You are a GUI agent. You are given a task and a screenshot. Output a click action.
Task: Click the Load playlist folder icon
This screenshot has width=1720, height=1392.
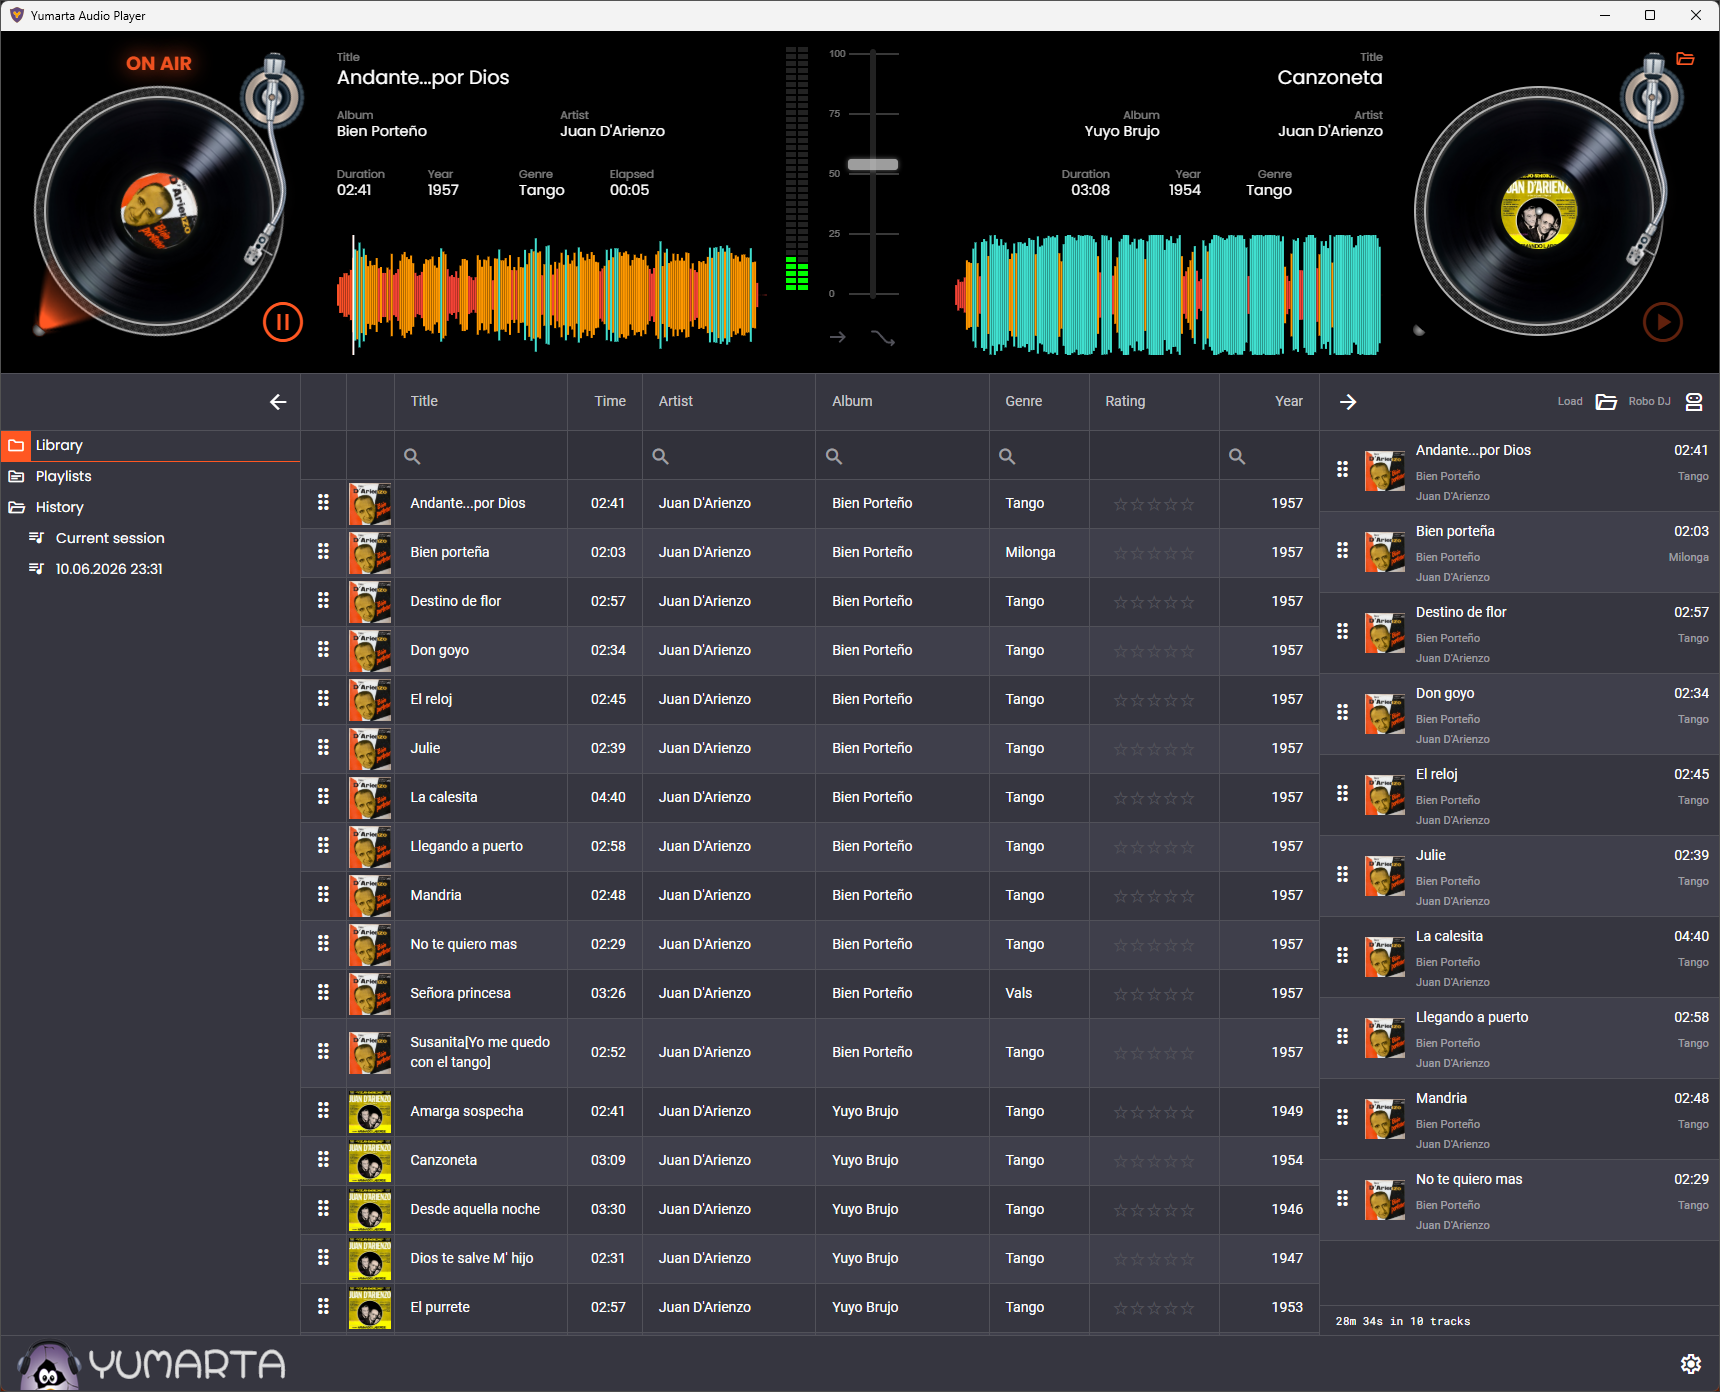[x=1606, y=402]
